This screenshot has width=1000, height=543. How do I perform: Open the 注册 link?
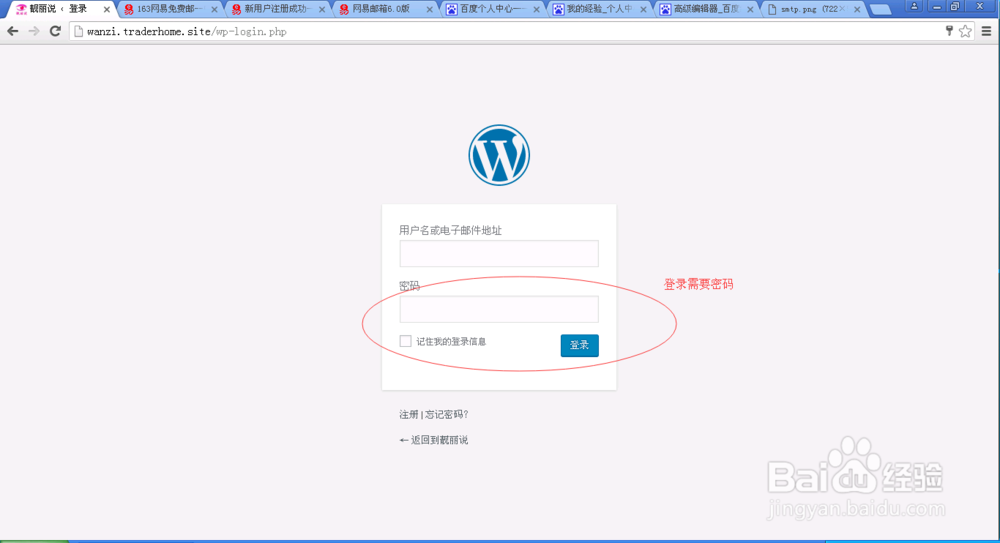pos(409,415)
